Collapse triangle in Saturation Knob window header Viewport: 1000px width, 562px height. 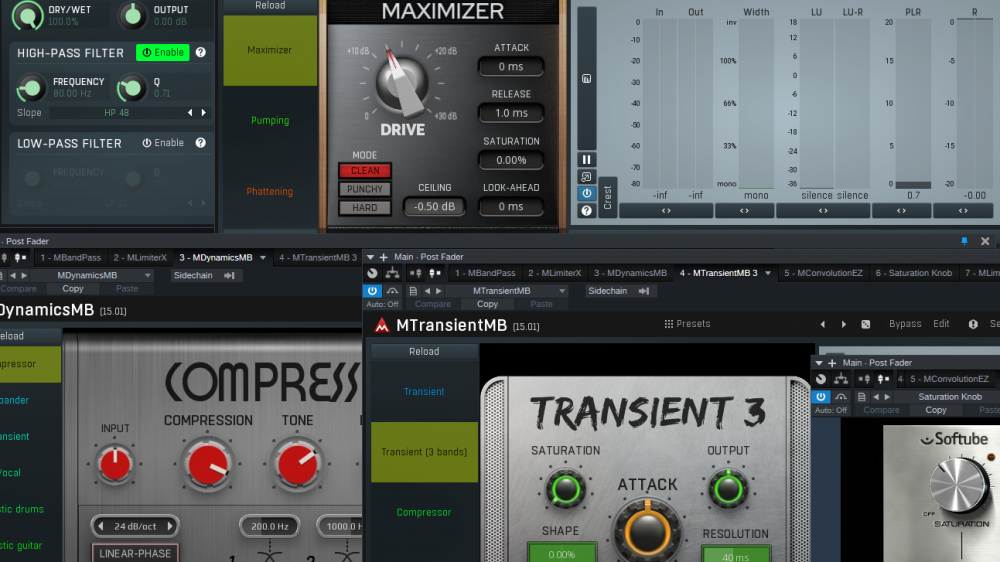tap(819, 363)
